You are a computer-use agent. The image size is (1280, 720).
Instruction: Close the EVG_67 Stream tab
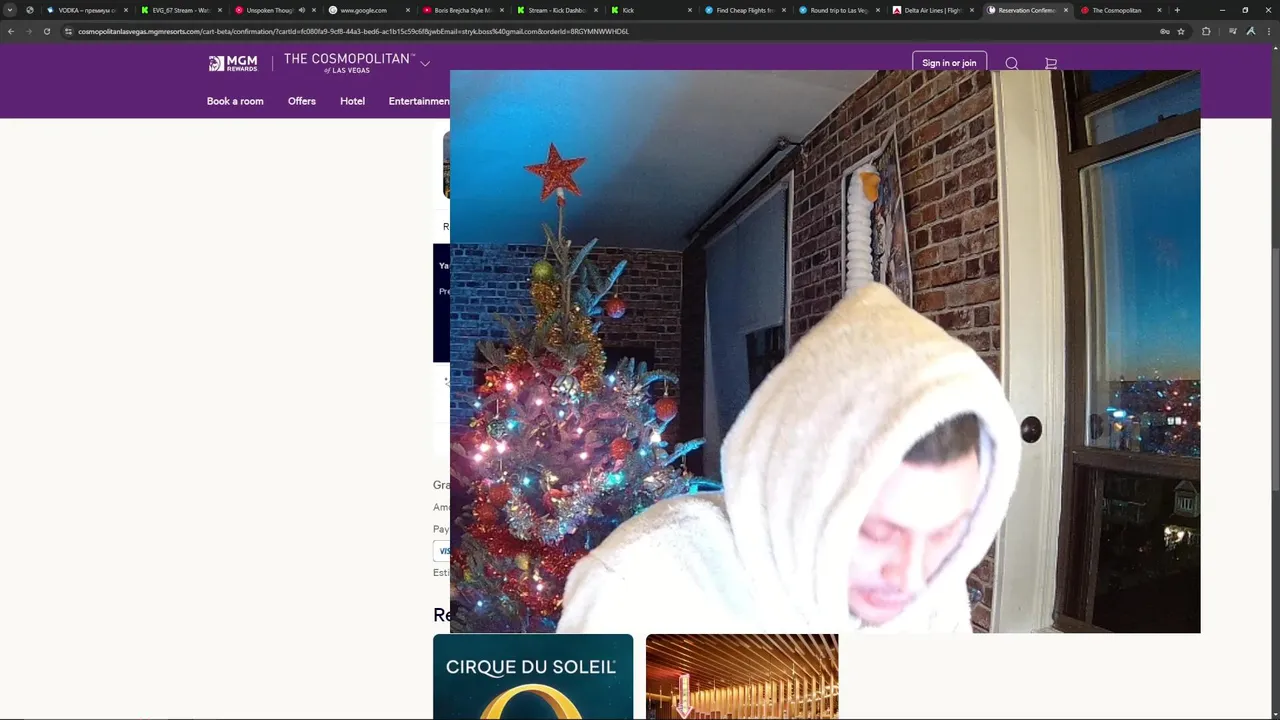coord(220,10)
